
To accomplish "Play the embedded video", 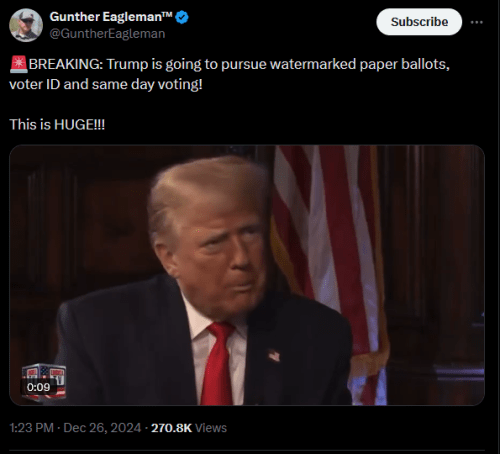I will [x=247, y=275].
